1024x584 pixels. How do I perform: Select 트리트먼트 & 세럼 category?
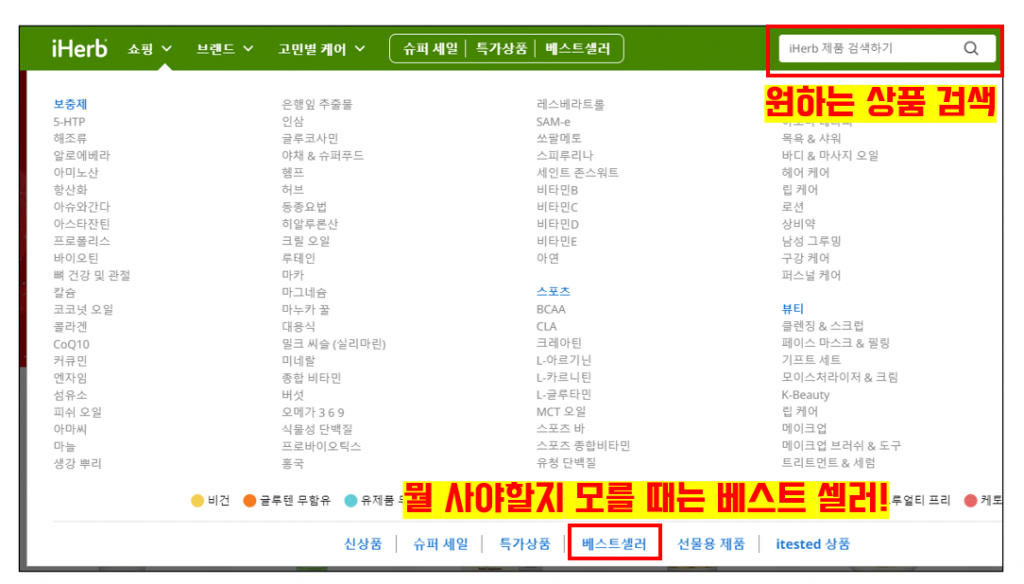(828, 462)
